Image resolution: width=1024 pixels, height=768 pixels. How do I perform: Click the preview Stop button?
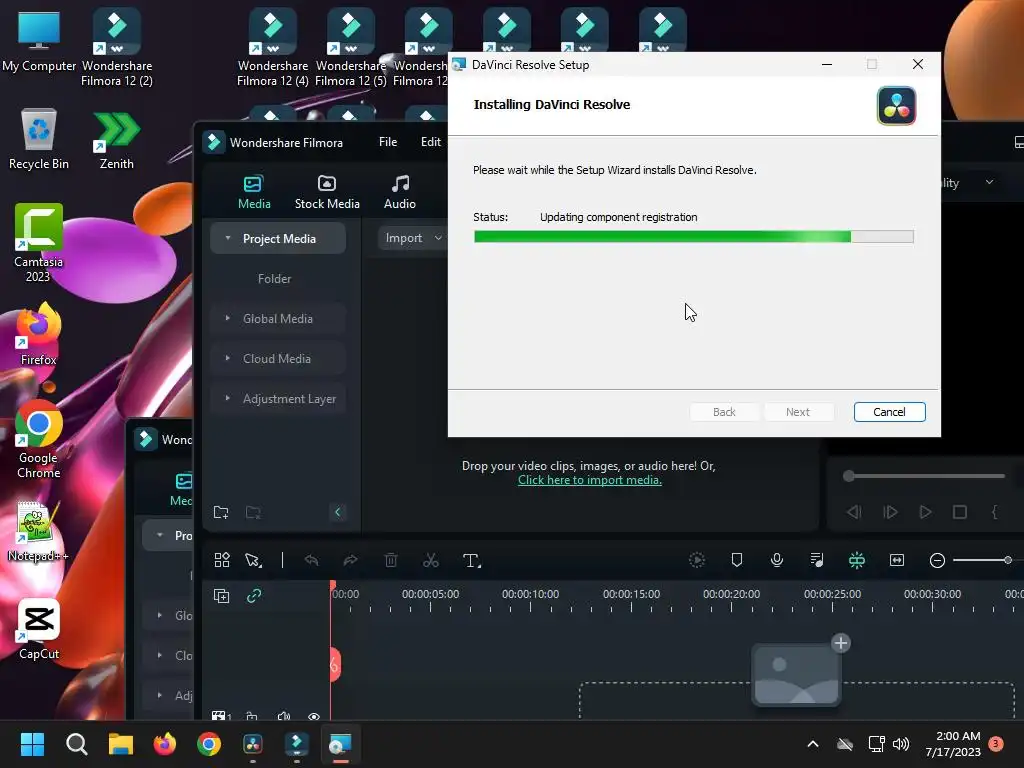pos(959,512)
